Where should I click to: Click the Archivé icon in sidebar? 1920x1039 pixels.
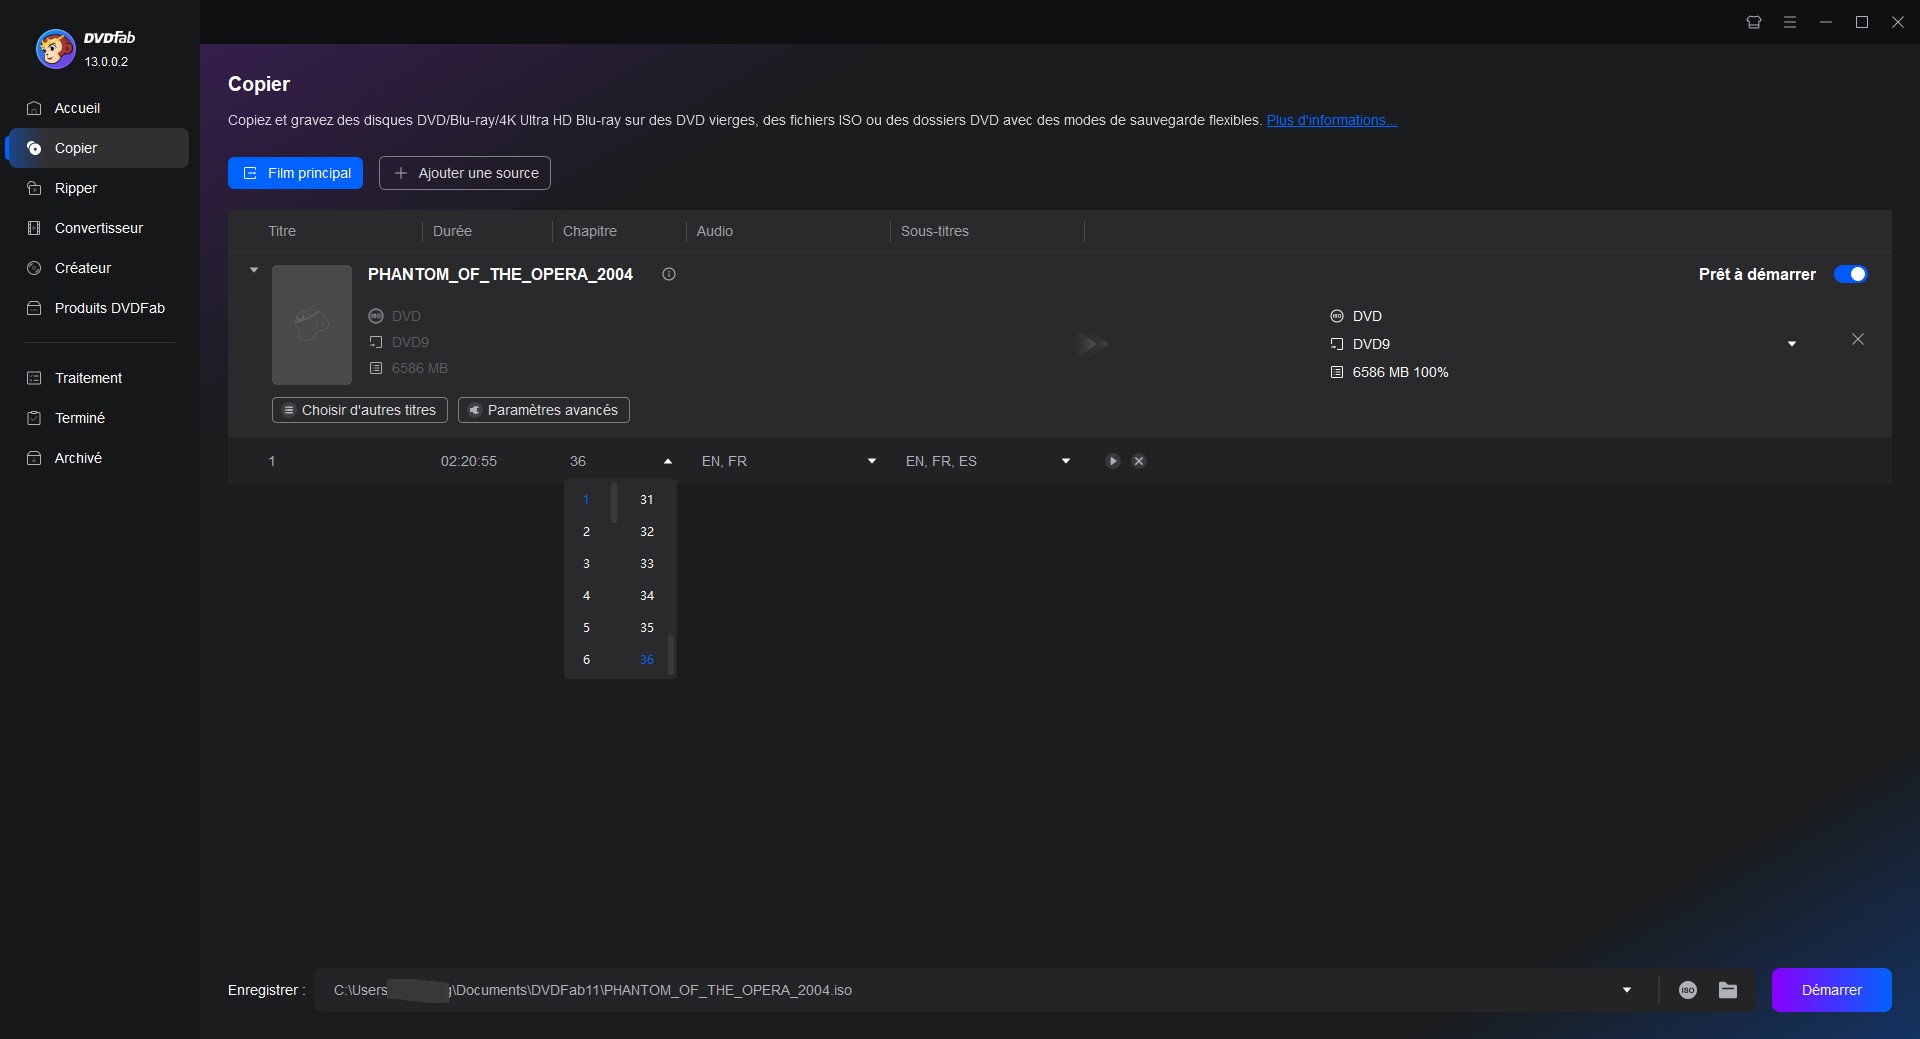[x=34, y=458]
